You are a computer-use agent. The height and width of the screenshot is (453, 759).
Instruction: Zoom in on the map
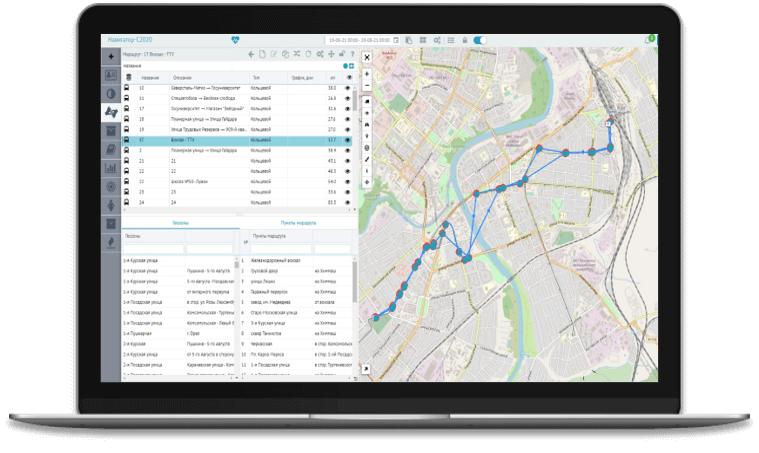tap(367, 73)
